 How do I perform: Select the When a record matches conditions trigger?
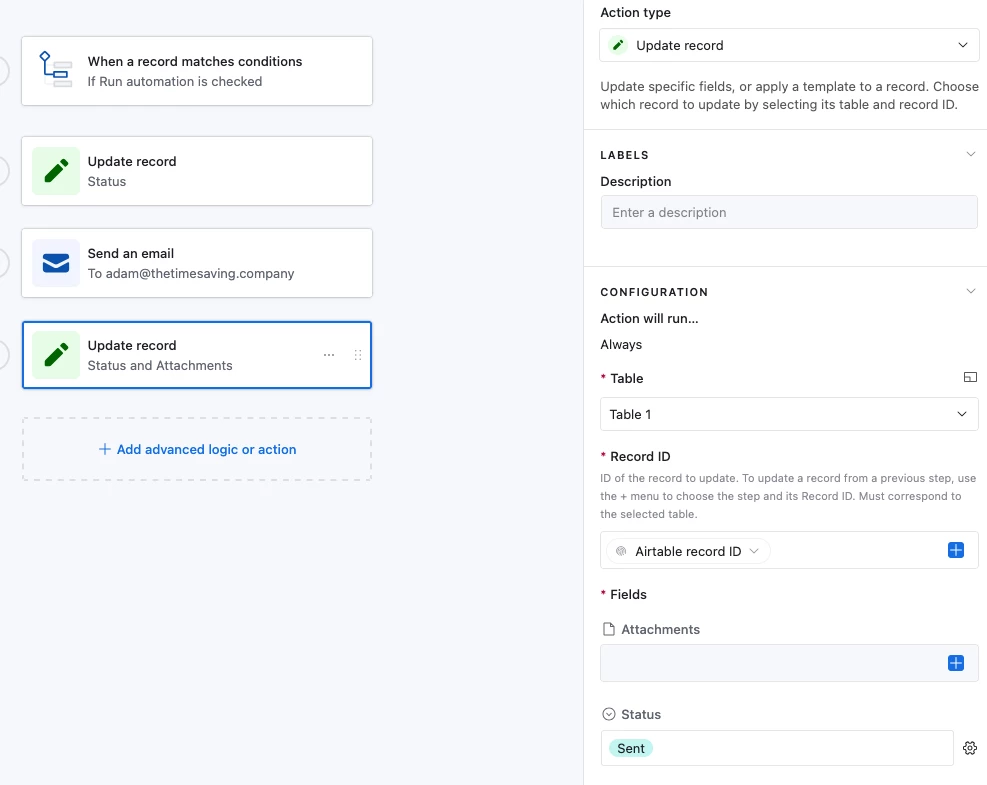(197, 71)
